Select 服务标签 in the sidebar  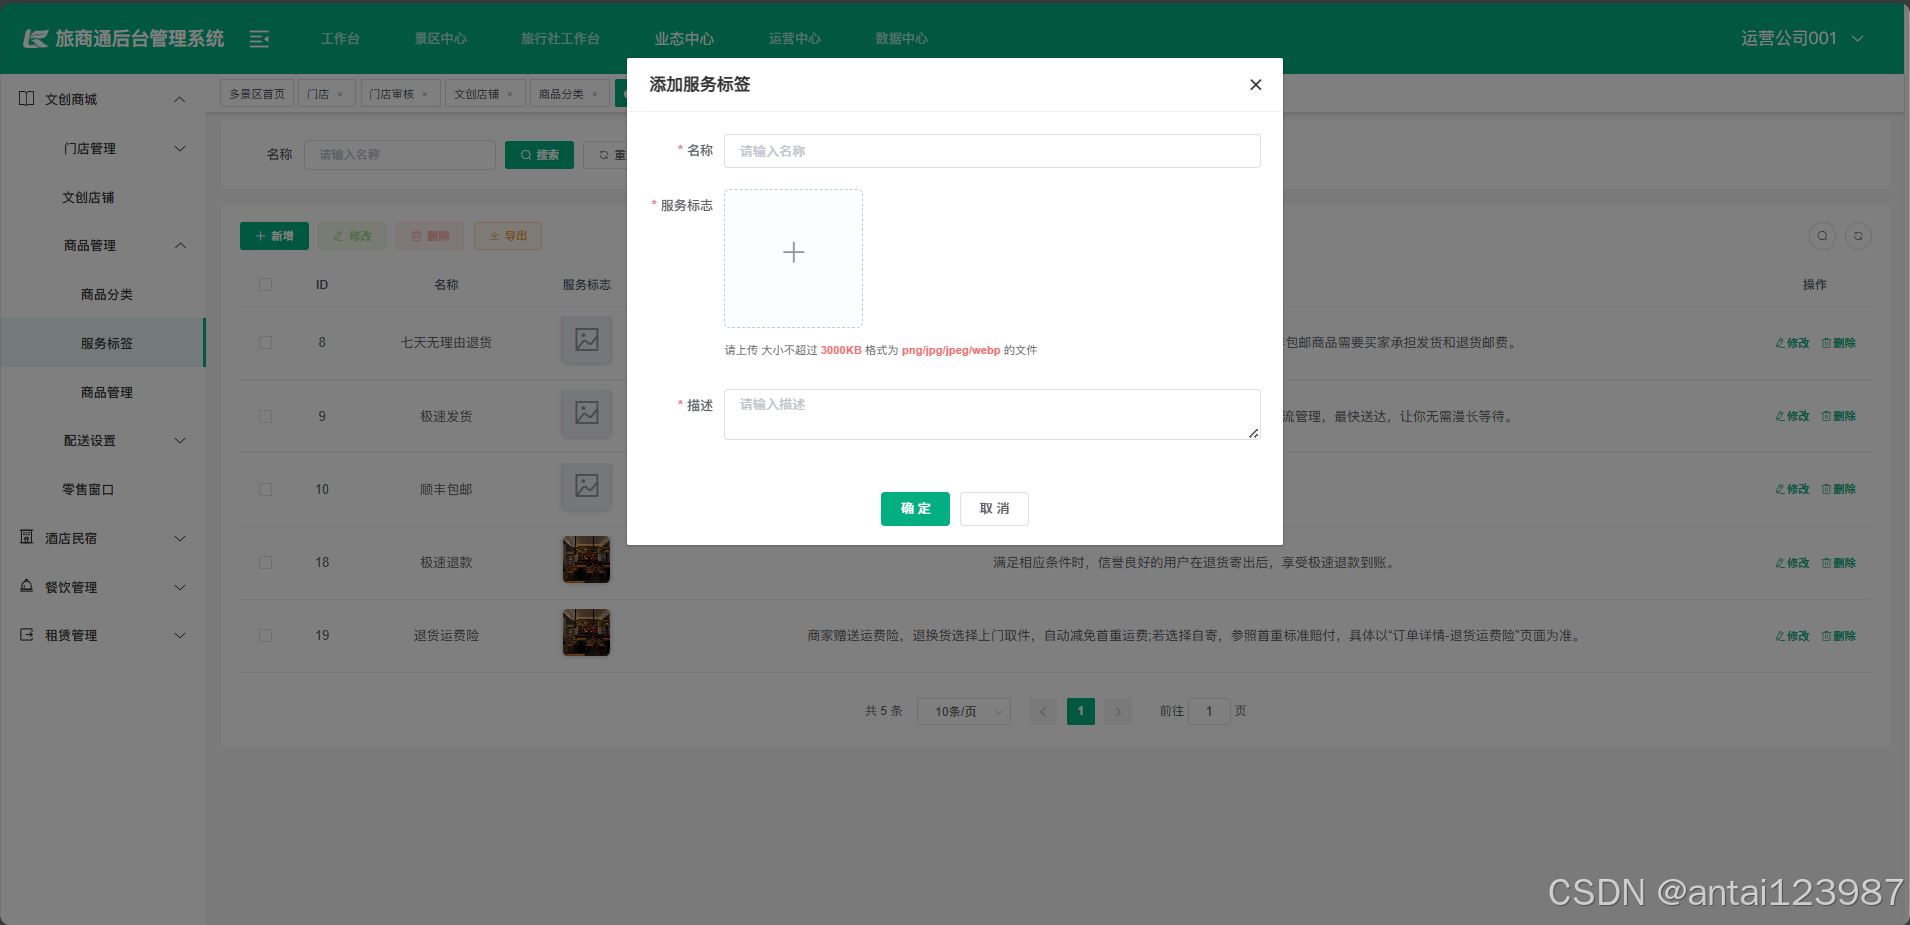click(x=103, y=343)
